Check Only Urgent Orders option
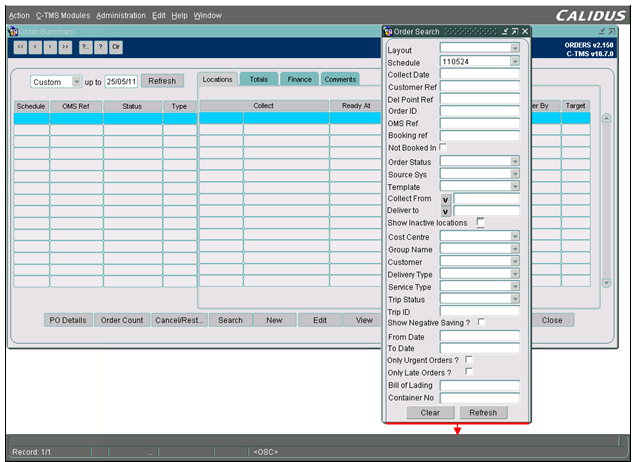The height and width of the screenshot is (462, 632). pos(469,359)
